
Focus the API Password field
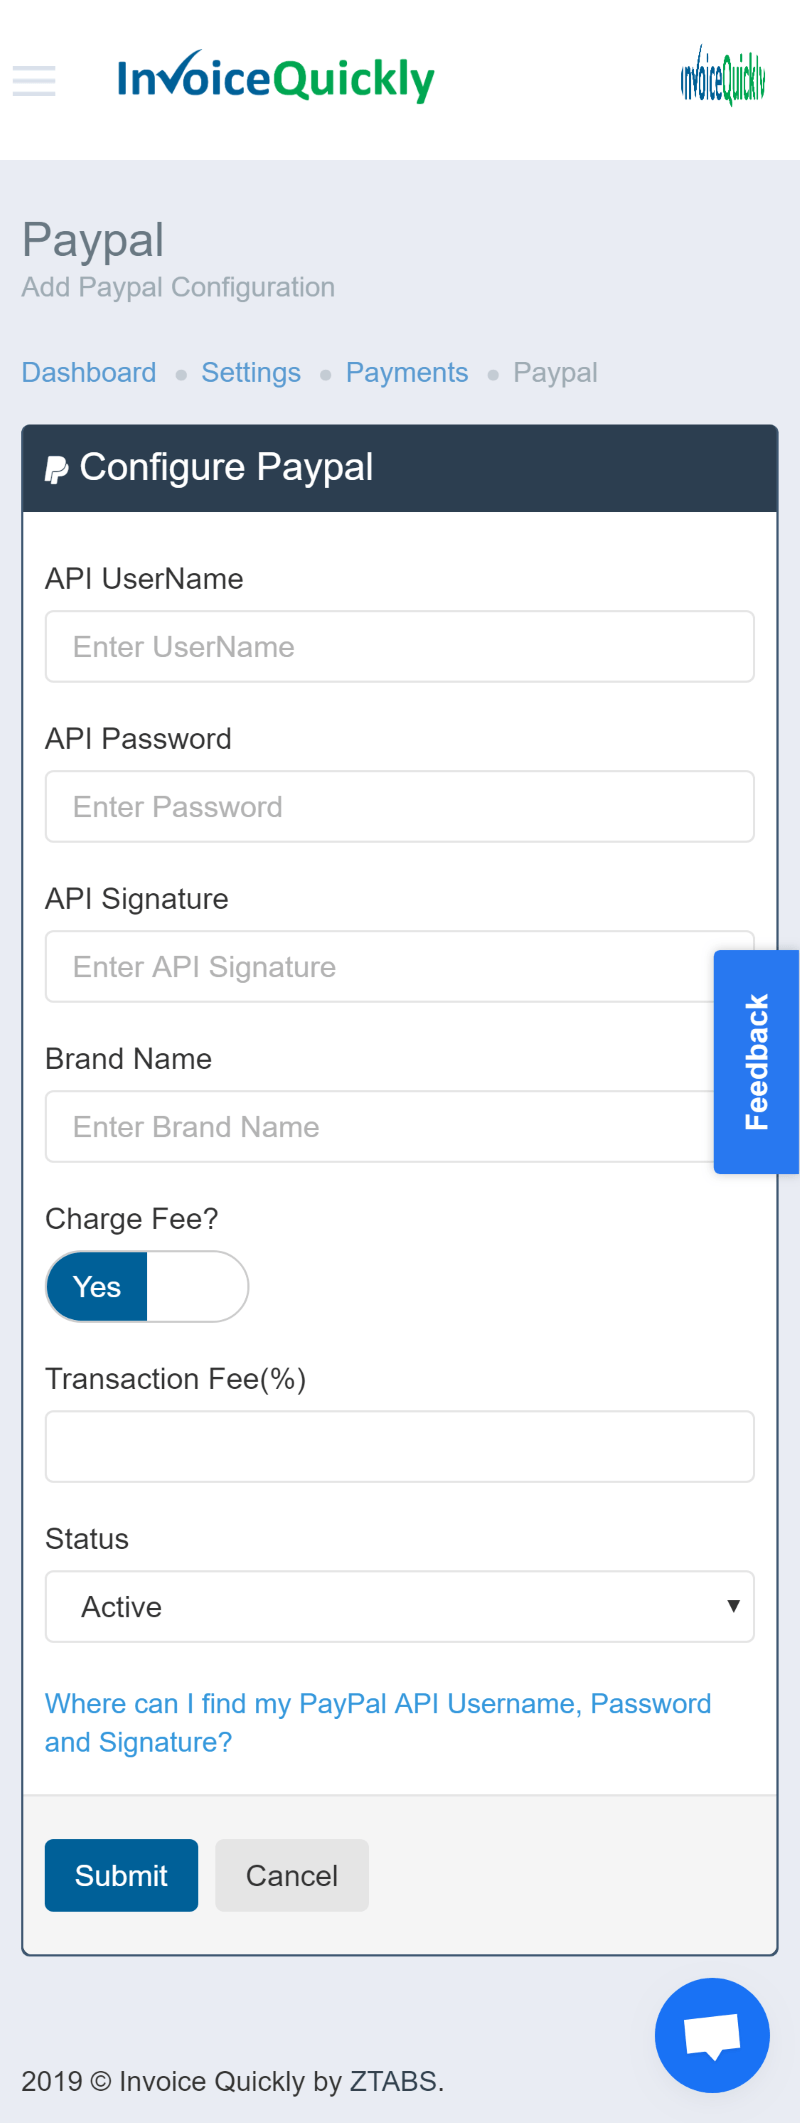point(399,807)
